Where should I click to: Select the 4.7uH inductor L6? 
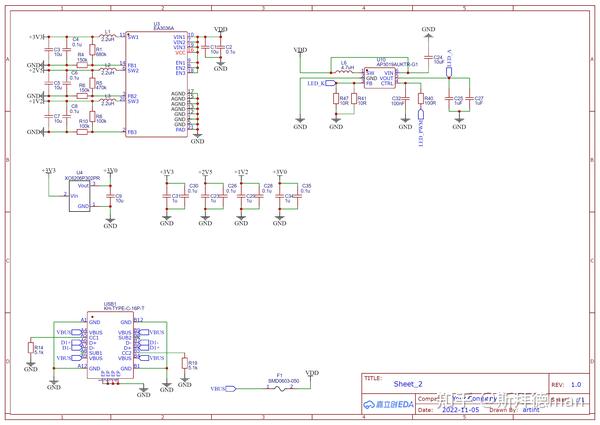tap(344, 72)
